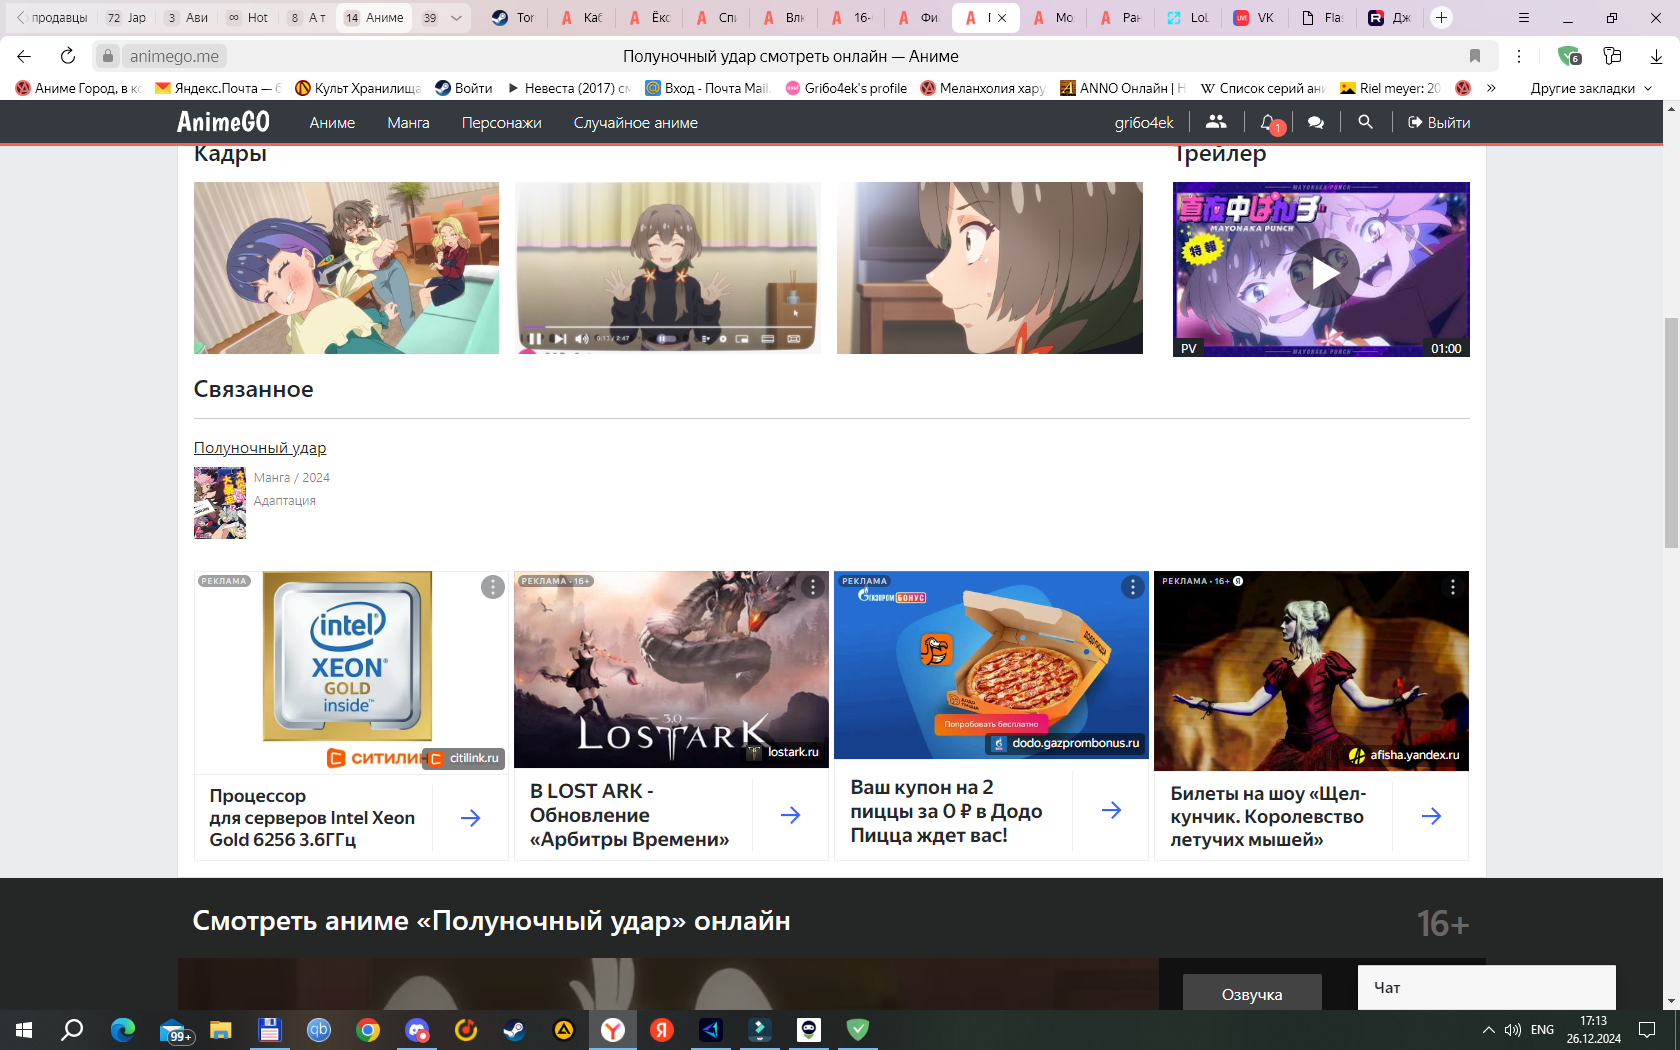
Task: Open options menu on Intel Xeon ad
Action: (x=492, y=587)
